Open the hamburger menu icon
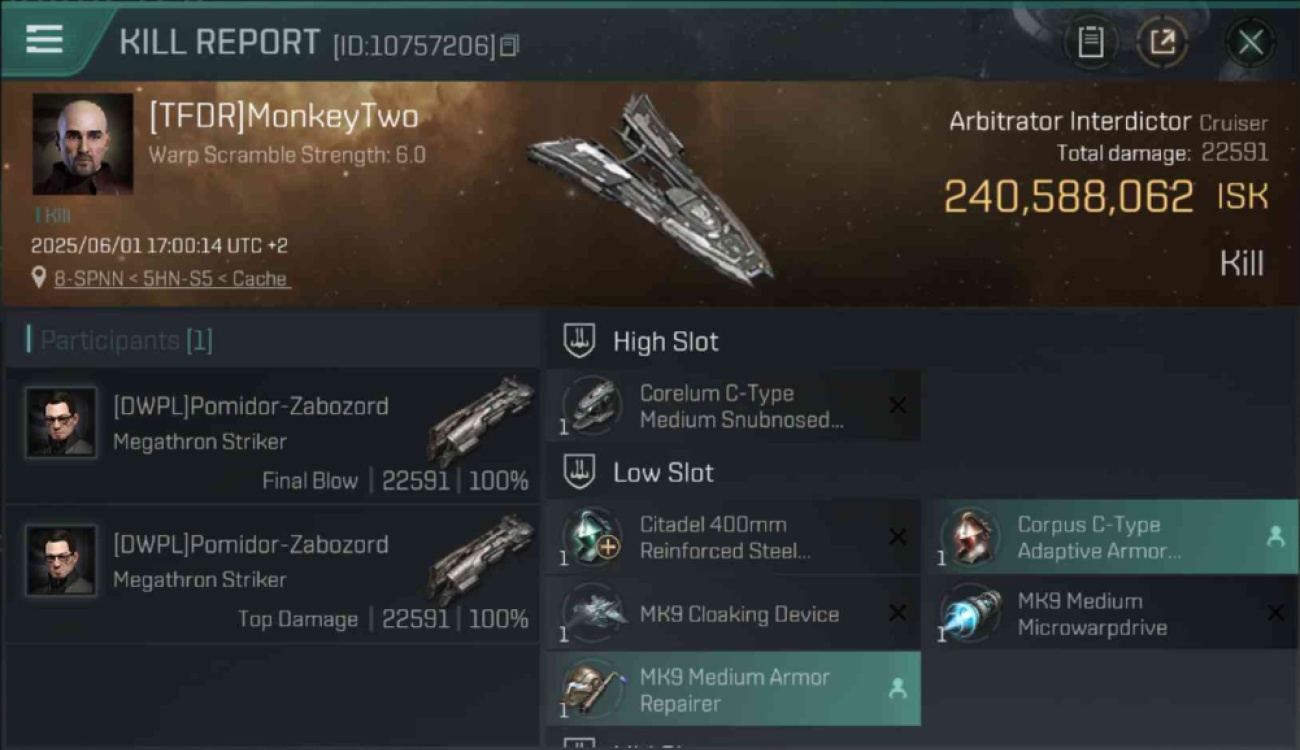This screenshot has height=750, width=1300. tap(44, 40)
